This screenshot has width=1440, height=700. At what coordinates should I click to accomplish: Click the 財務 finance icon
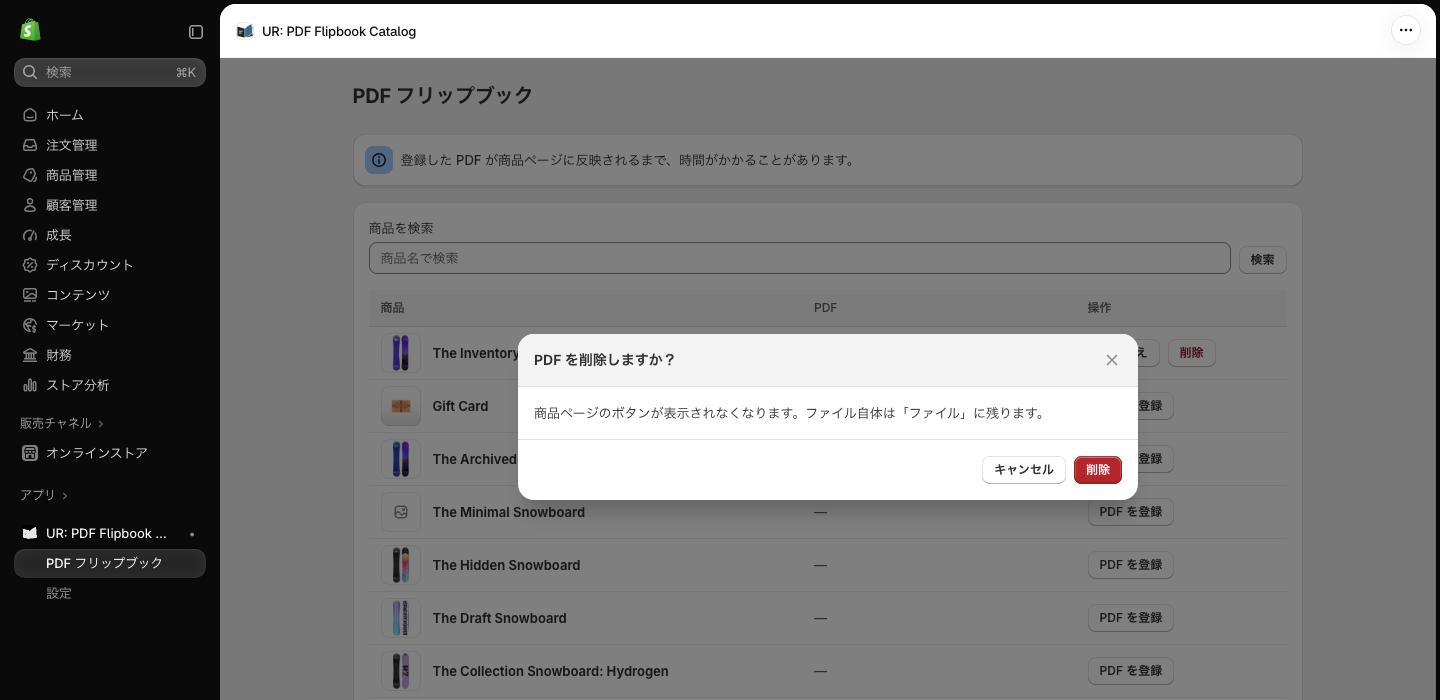pyautogui.click(x=30, y=355)
